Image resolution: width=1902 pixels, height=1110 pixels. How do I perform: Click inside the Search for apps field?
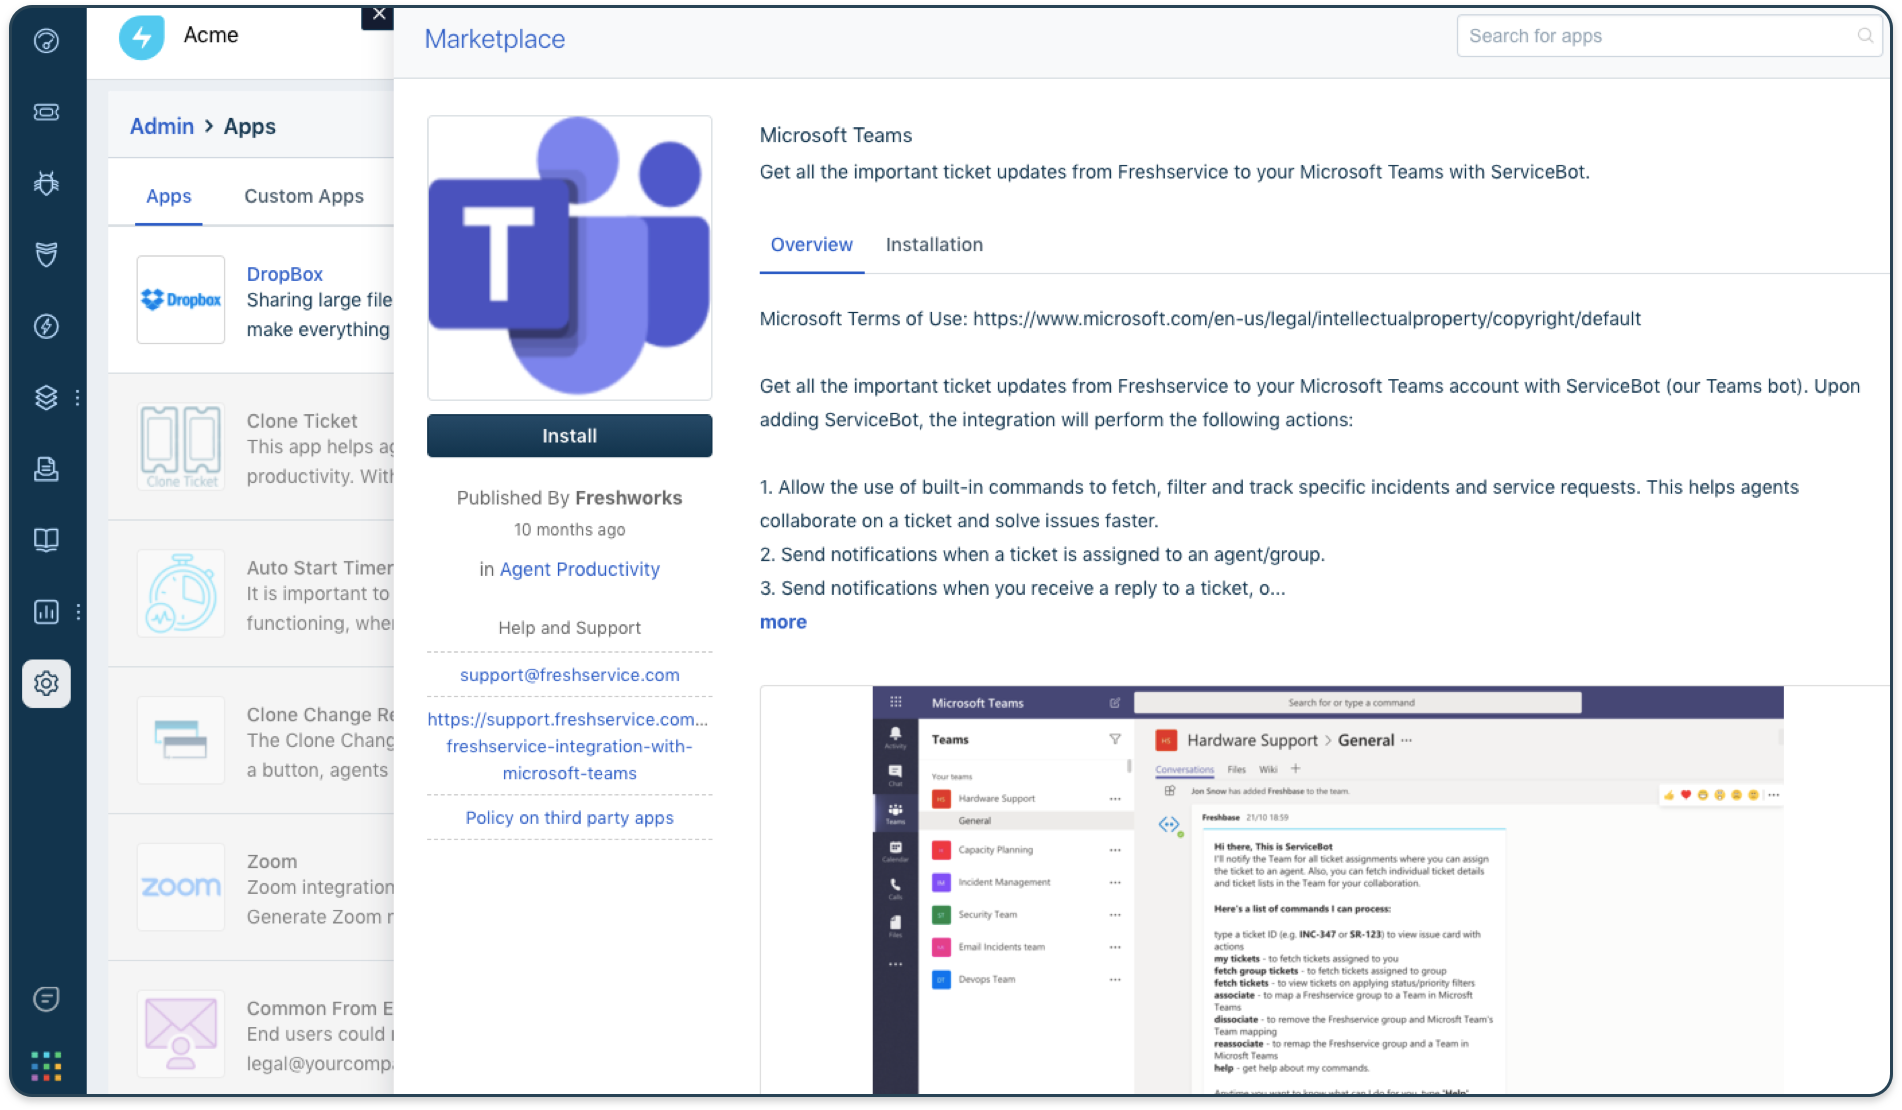1620,35
